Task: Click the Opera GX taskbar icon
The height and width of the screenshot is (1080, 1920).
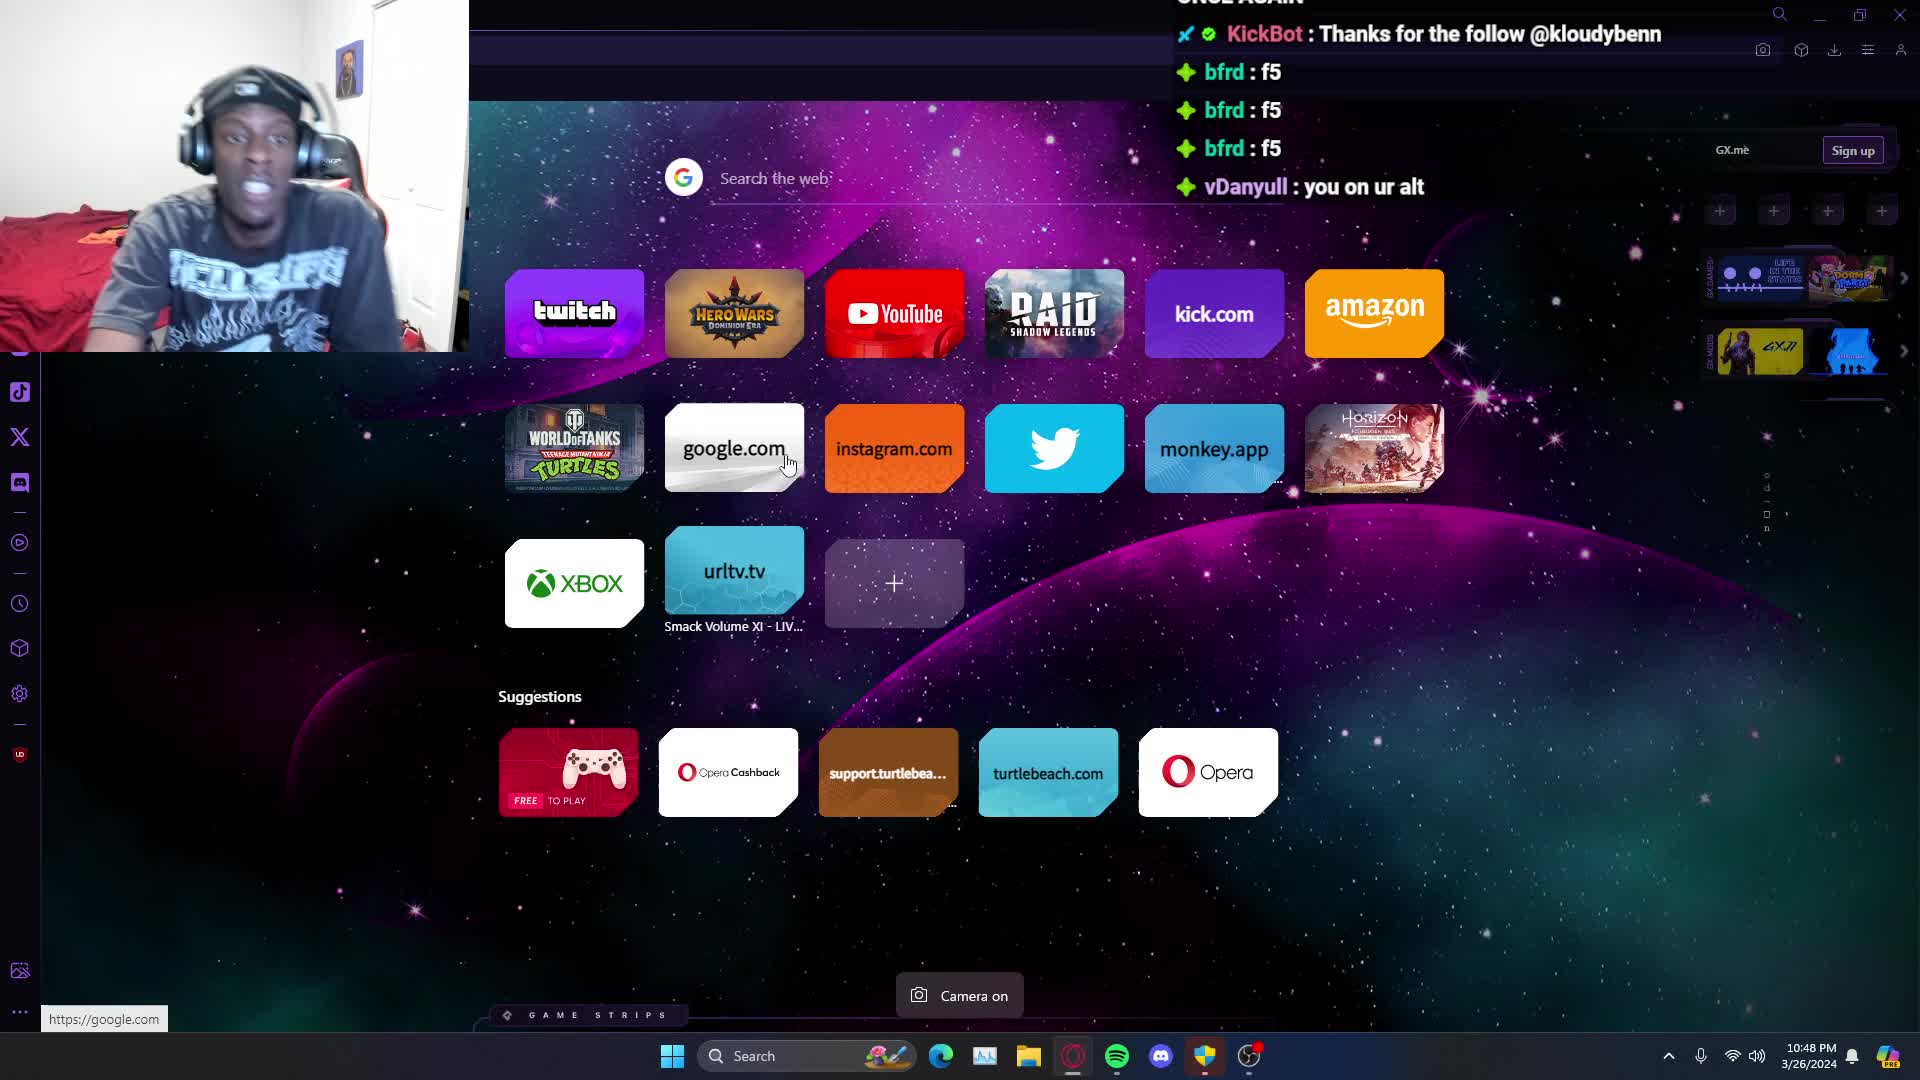Action: click(x=1073, y=1056)
